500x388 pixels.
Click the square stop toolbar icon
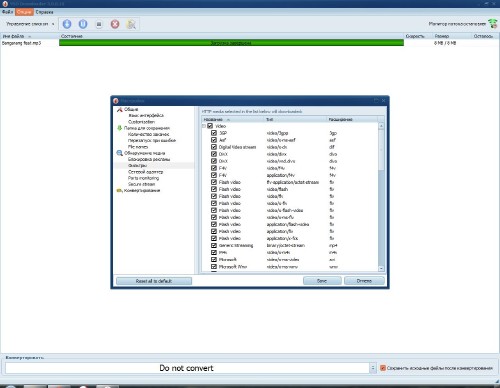pos(99,24)
